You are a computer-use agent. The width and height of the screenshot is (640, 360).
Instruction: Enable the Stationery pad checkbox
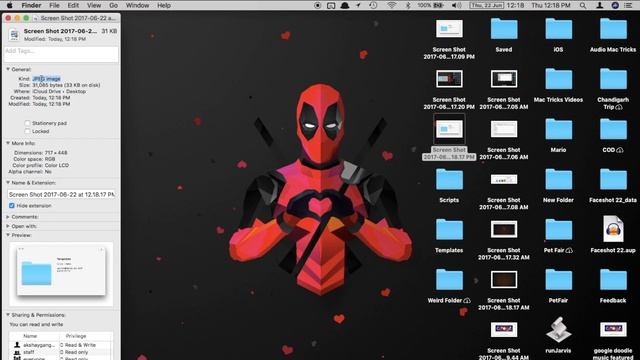coord(27,123)
